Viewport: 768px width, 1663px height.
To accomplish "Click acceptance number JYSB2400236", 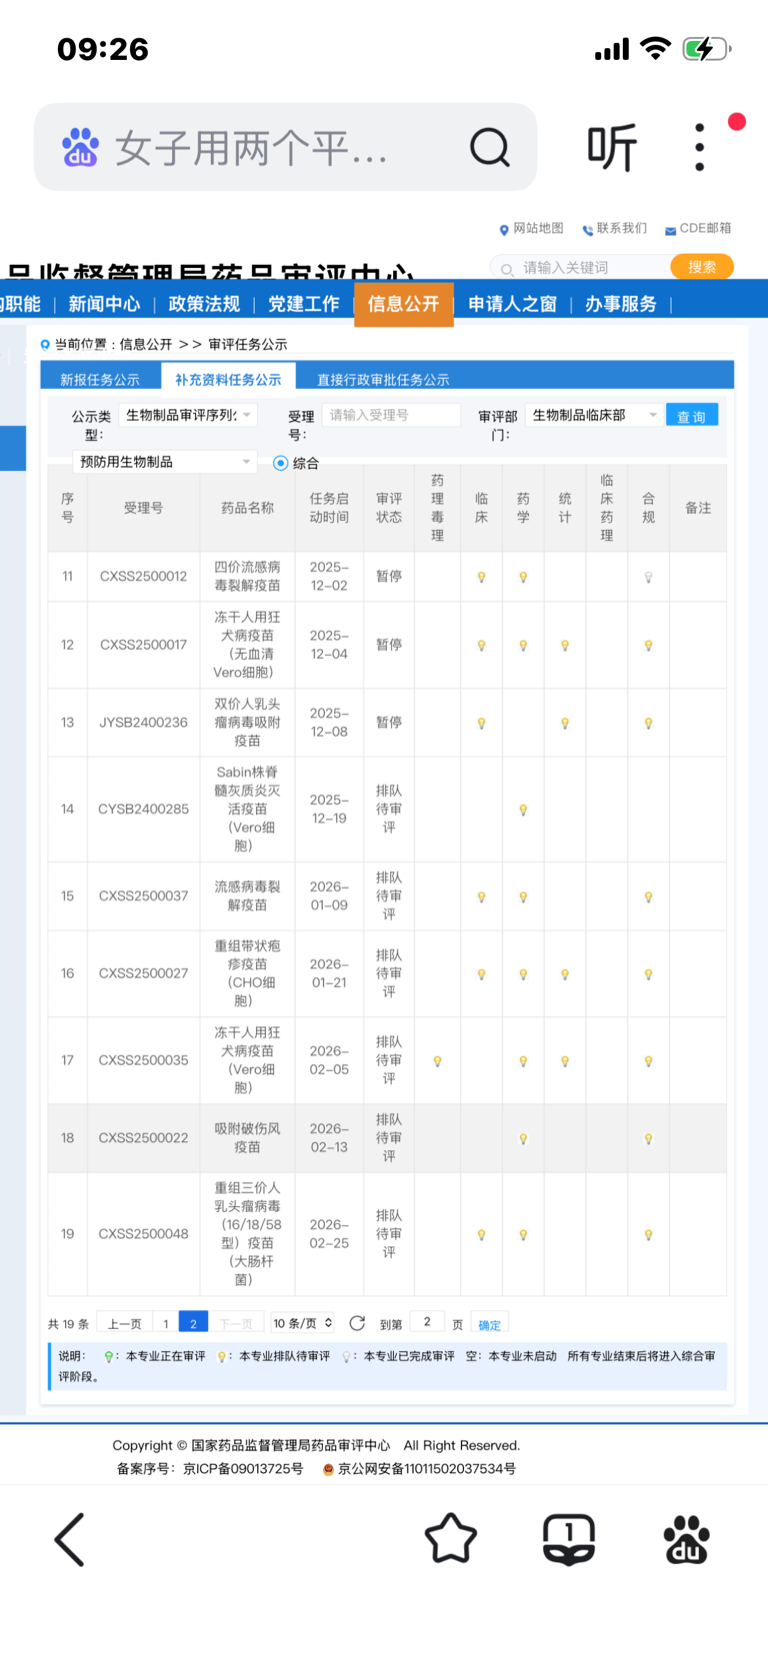I will point(143,723).
